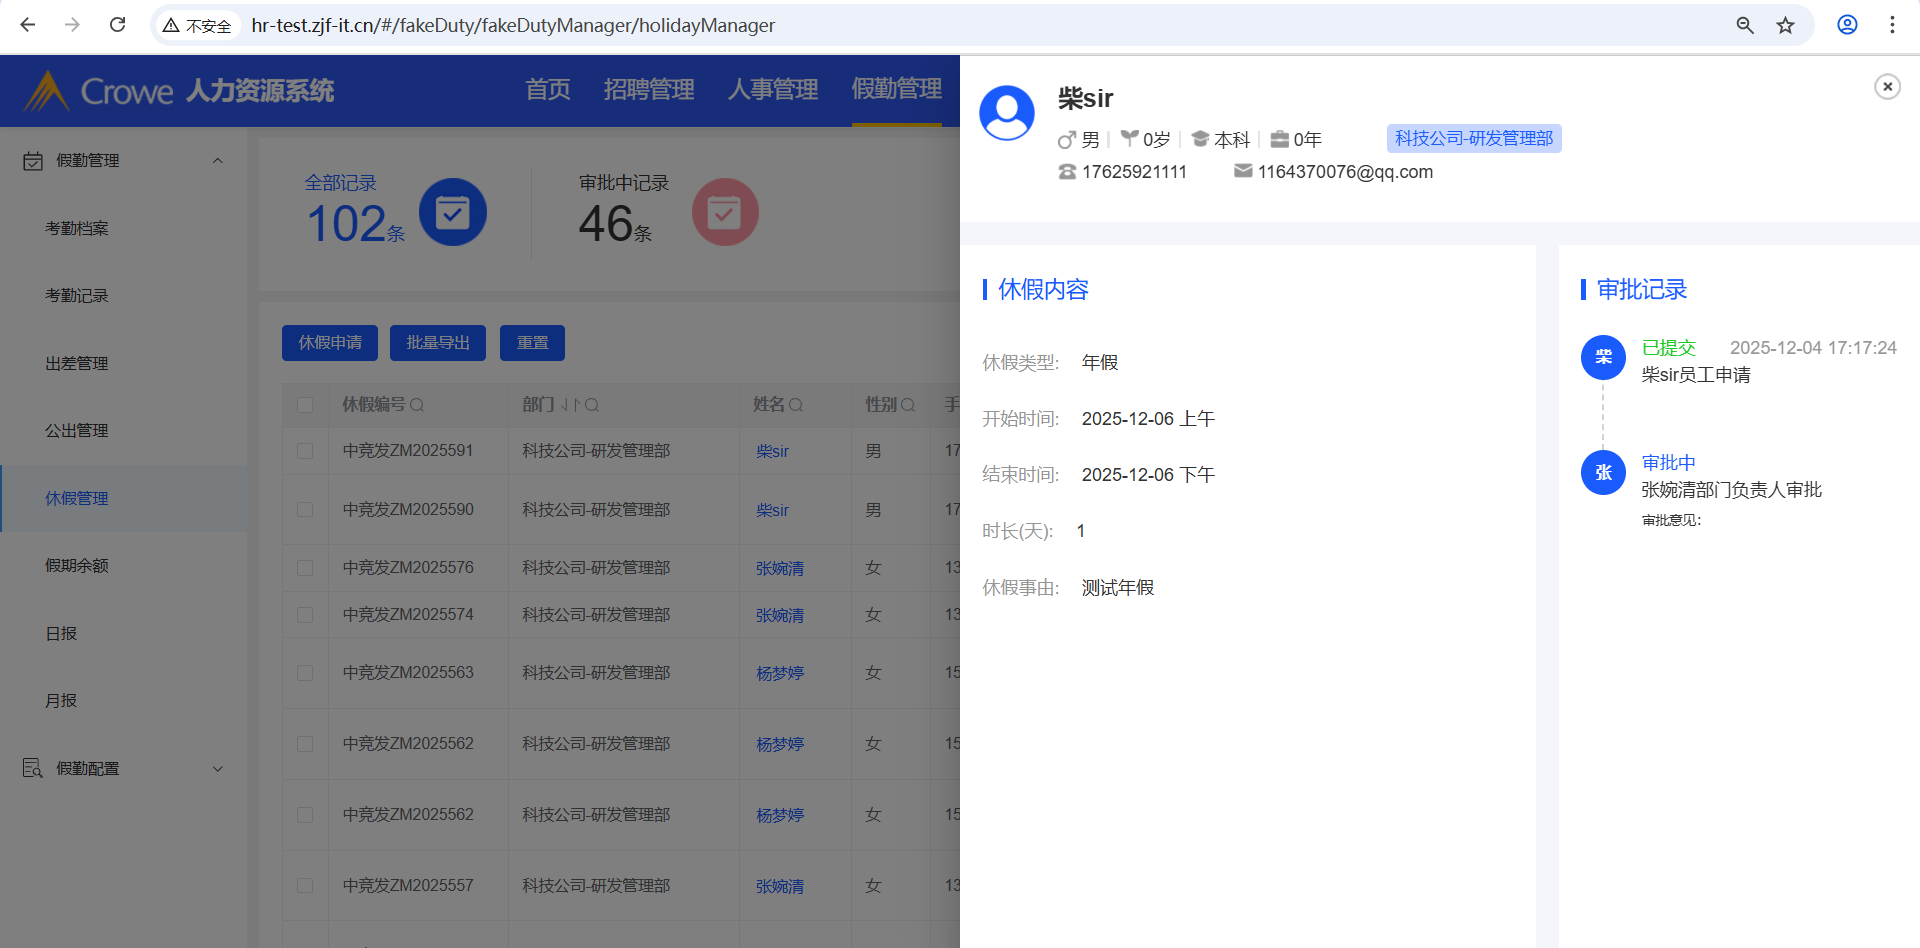Open 假期余额 in the sidebar

77,566
